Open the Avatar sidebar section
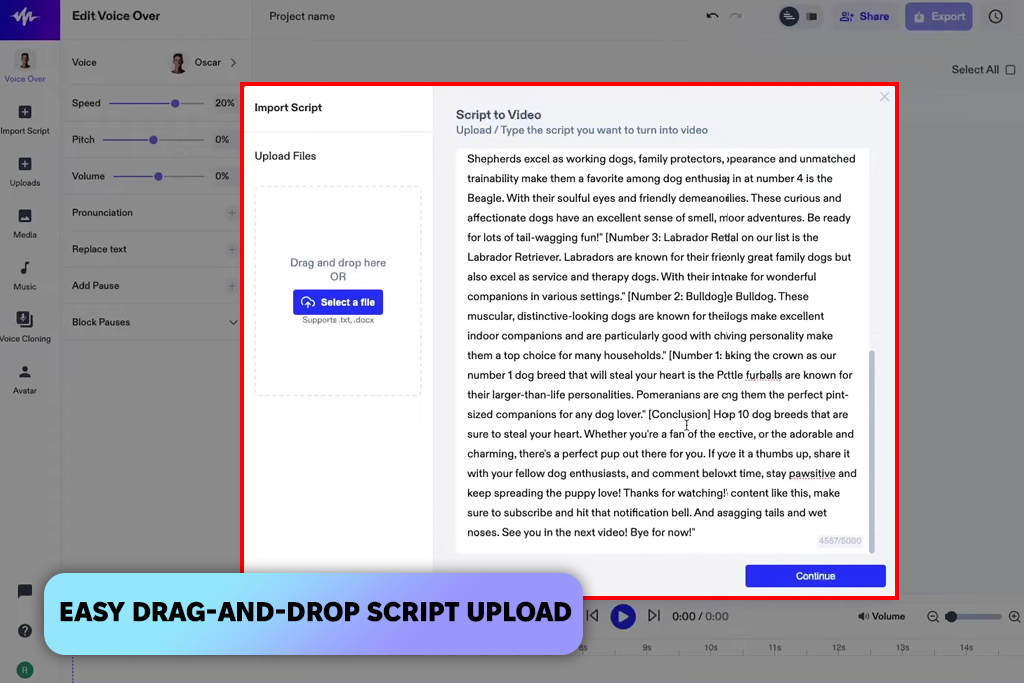The image size is (1024, 683). pyautogui.click(x=25, y=379)
